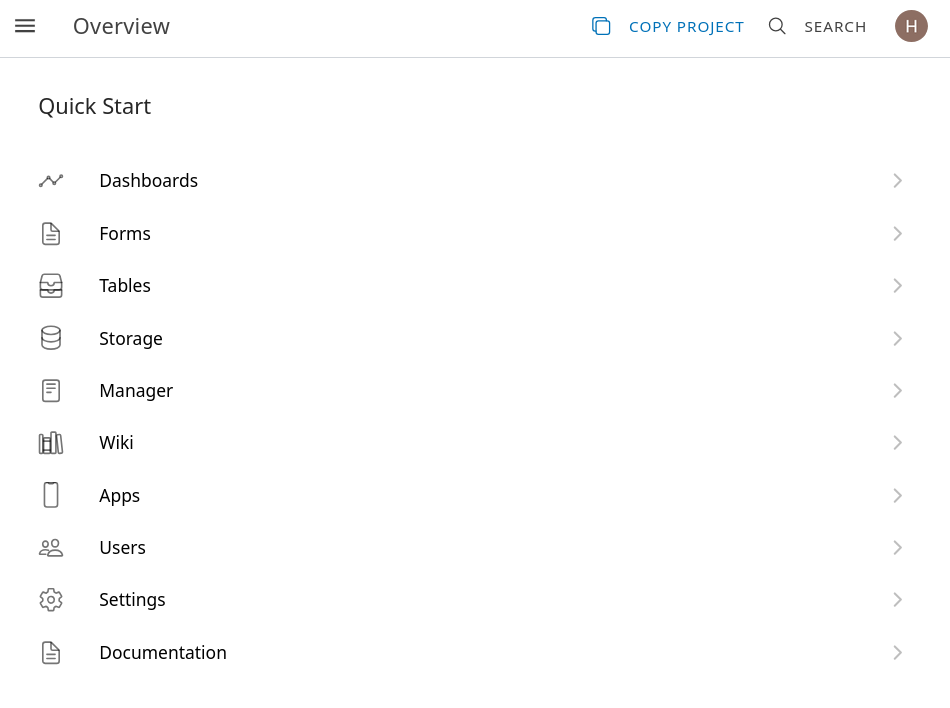Click the copy project icon
This screenshot has width=950, height=708.
click(601, 26)
